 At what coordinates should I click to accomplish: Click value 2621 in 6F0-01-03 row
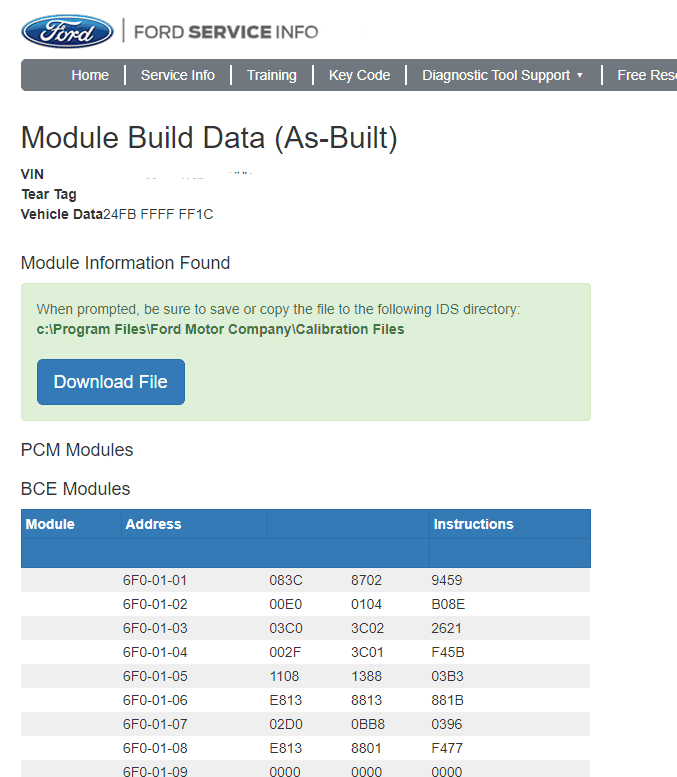click(x=447, y=628)
